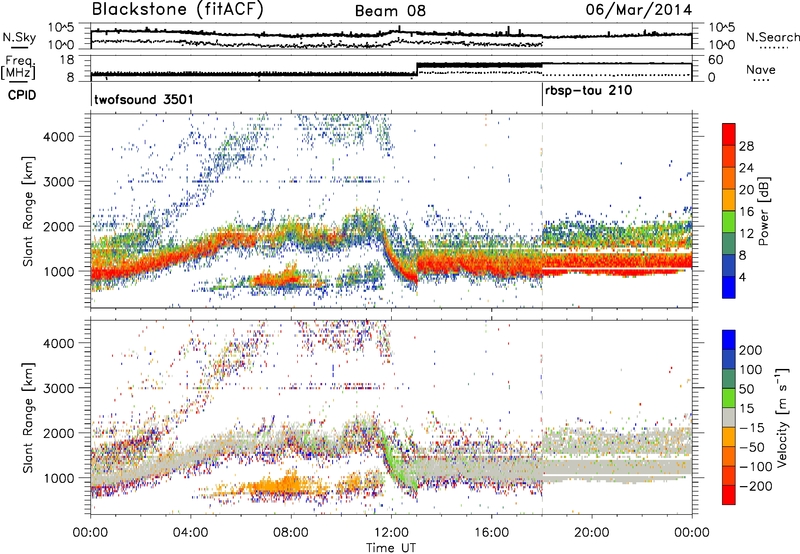
Task: Click the Slant Range label of power panel
Action: click(28, 211)
